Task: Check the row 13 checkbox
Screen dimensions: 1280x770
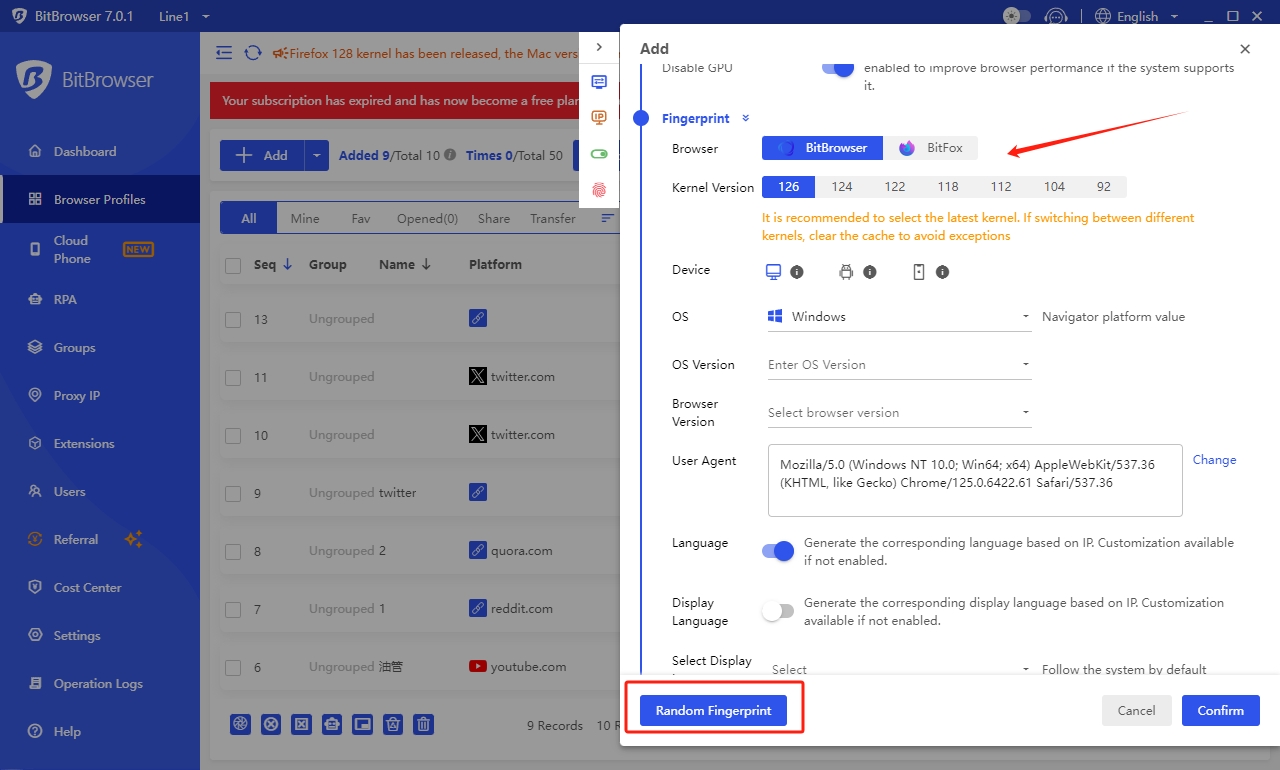Action: point(233,319)
